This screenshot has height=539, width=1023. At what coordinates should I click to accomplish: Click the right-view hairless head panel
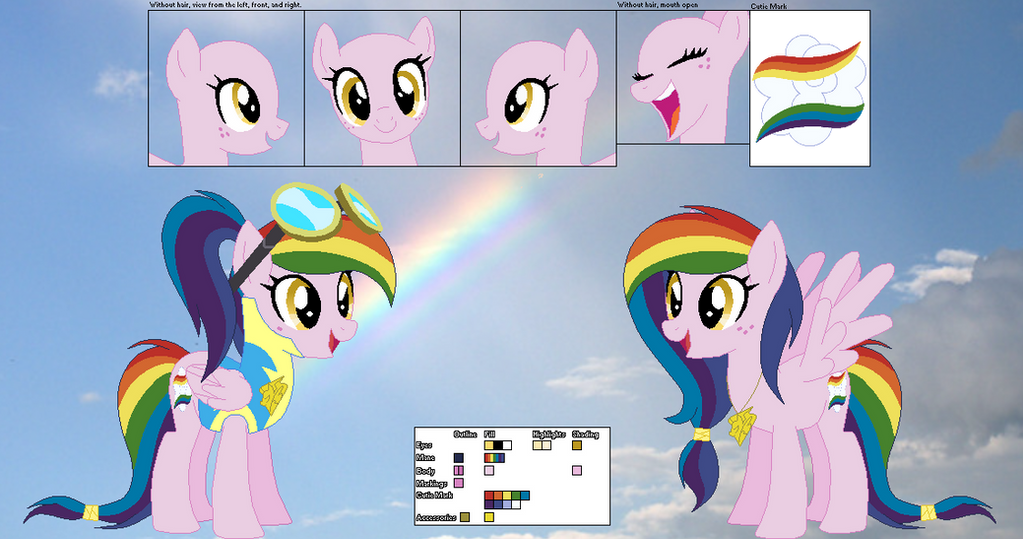538,88
